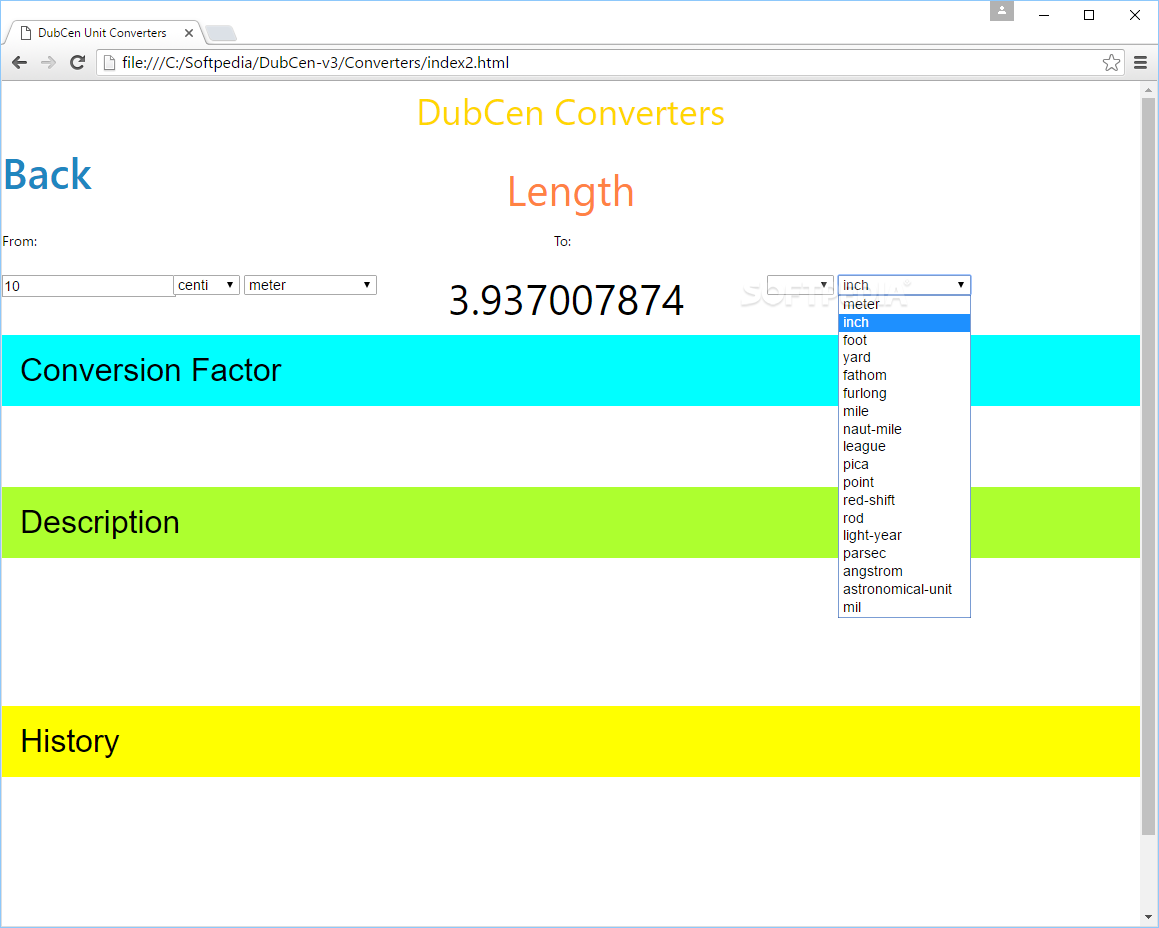1159x928 pixels.
Task: Choose yard from the unit list
Action: pos(904,358)
